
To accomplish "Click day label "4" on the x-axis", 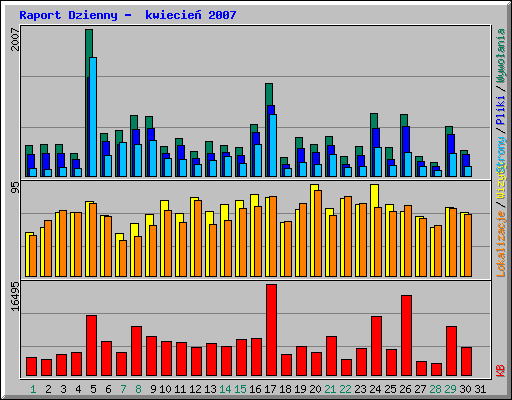I will pos(78,389).
